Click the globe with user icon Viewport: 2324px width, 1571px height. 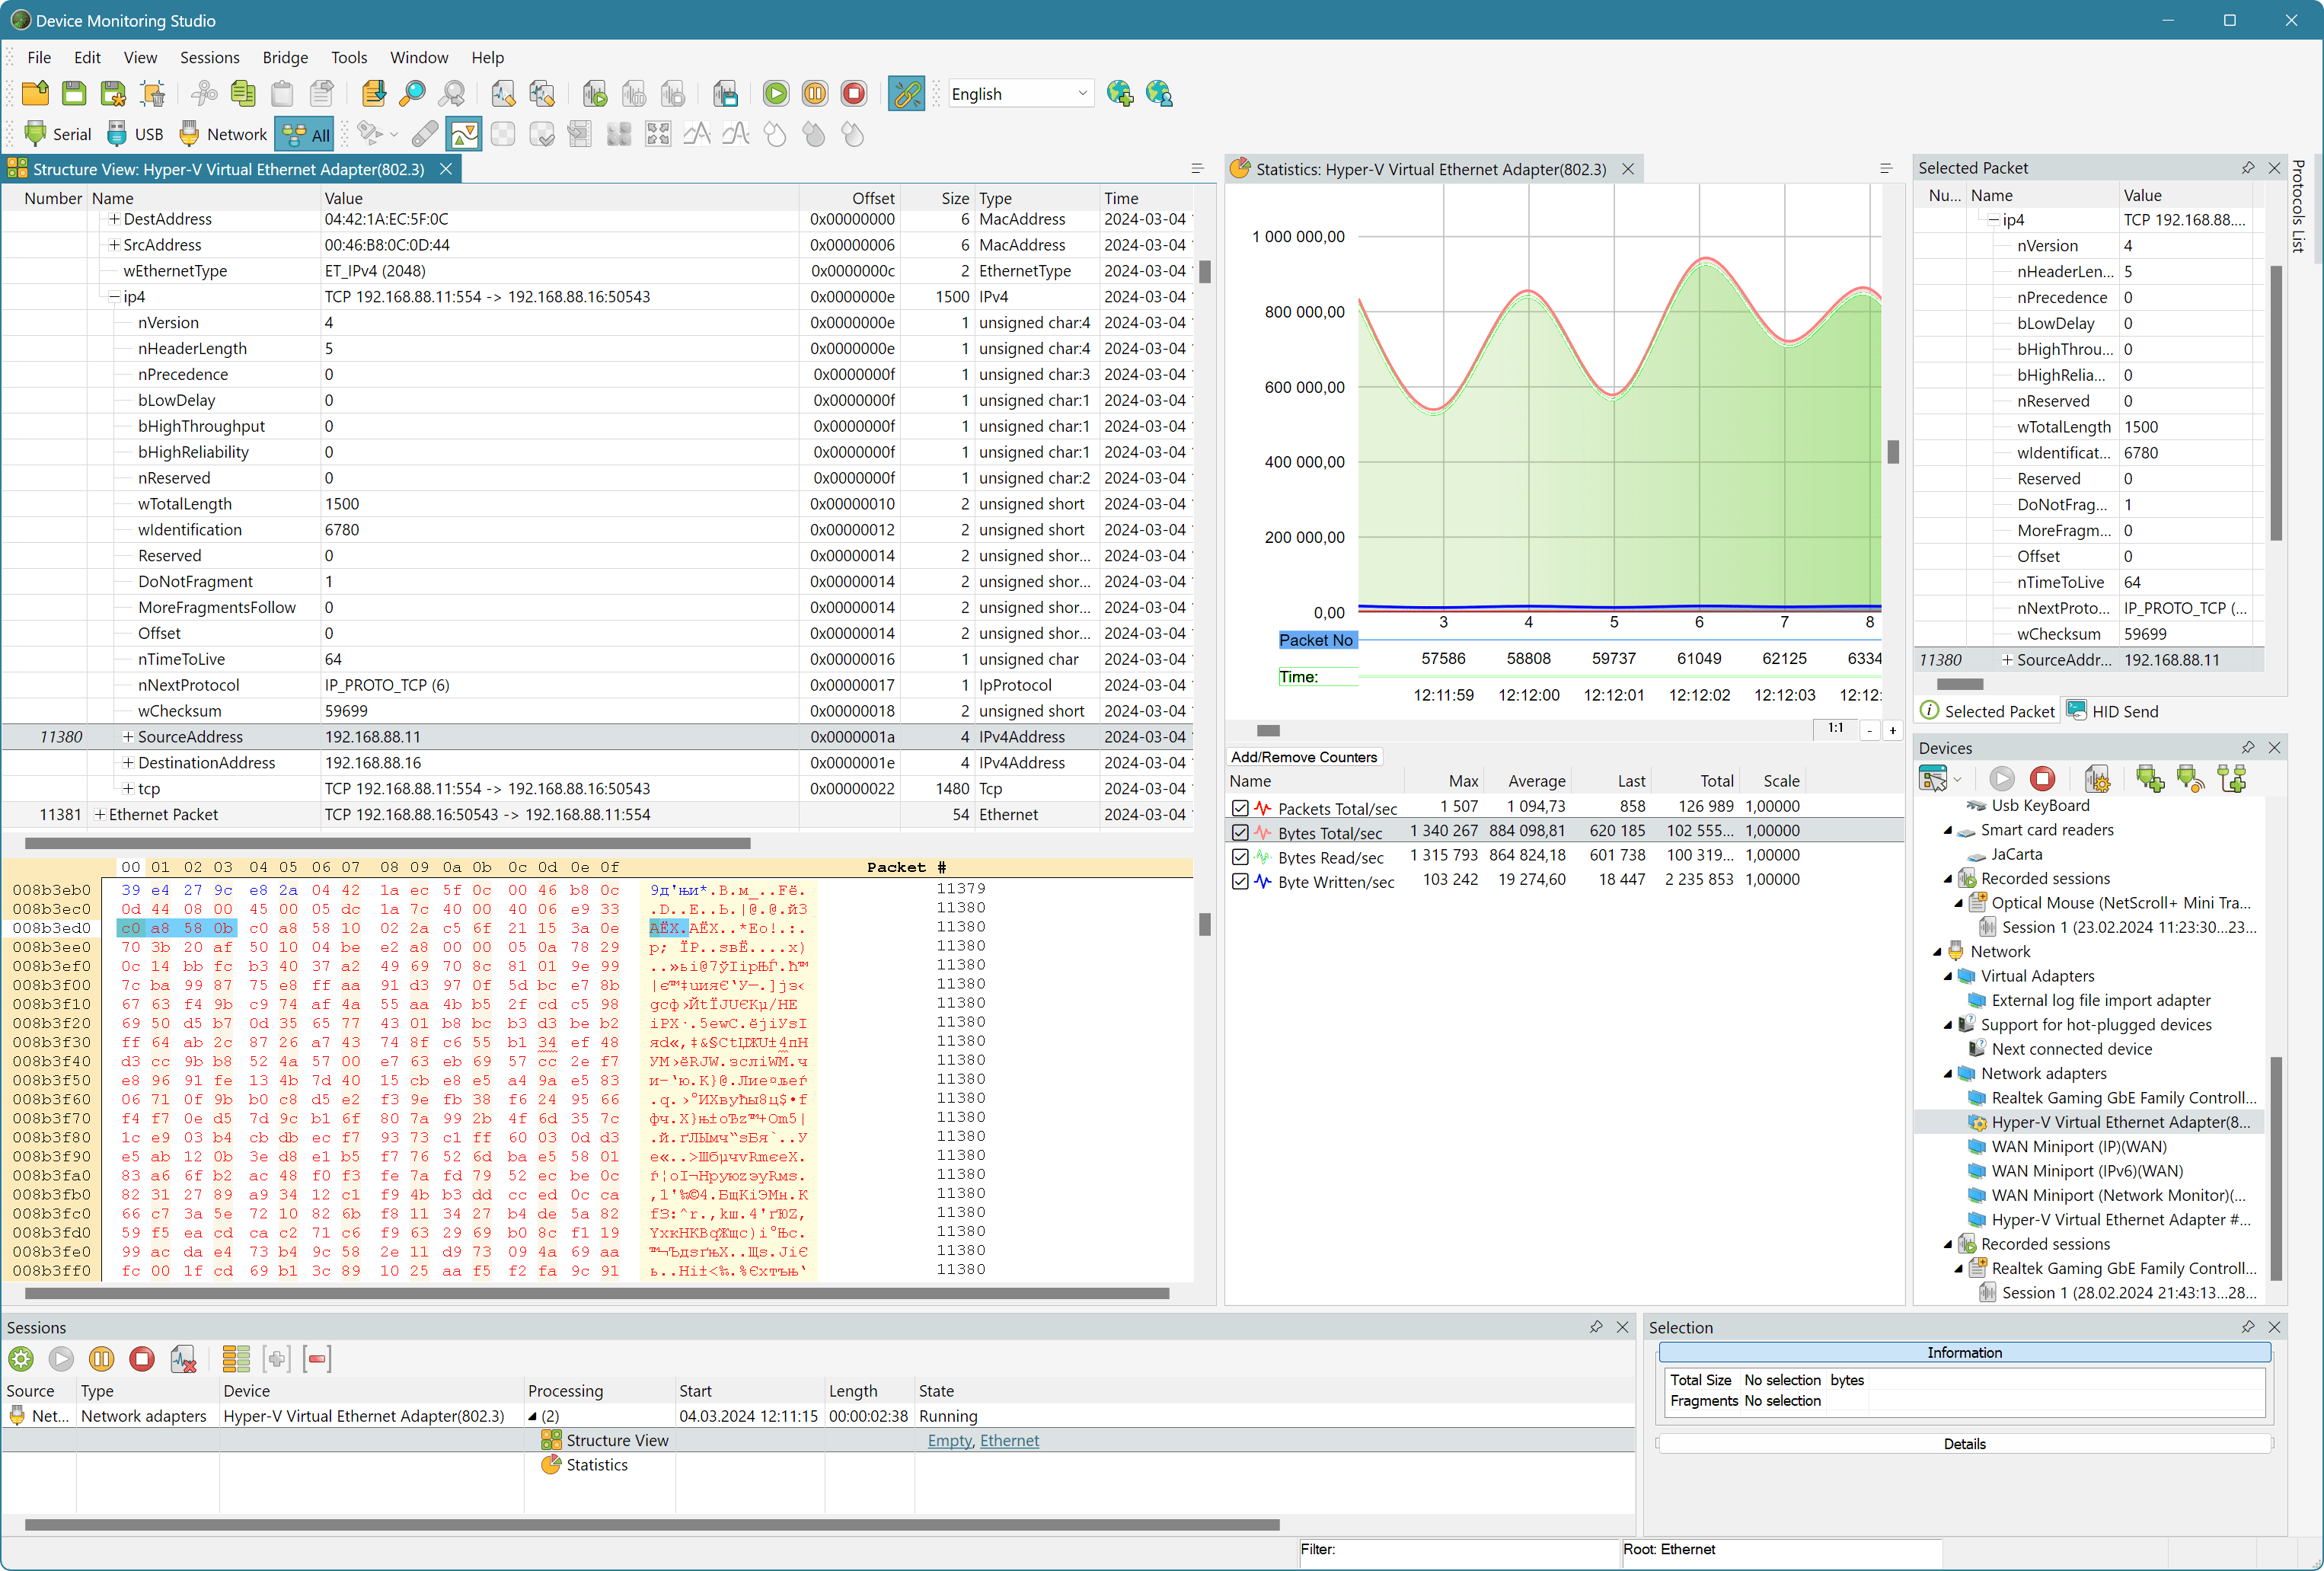(x=1159, y=94)
